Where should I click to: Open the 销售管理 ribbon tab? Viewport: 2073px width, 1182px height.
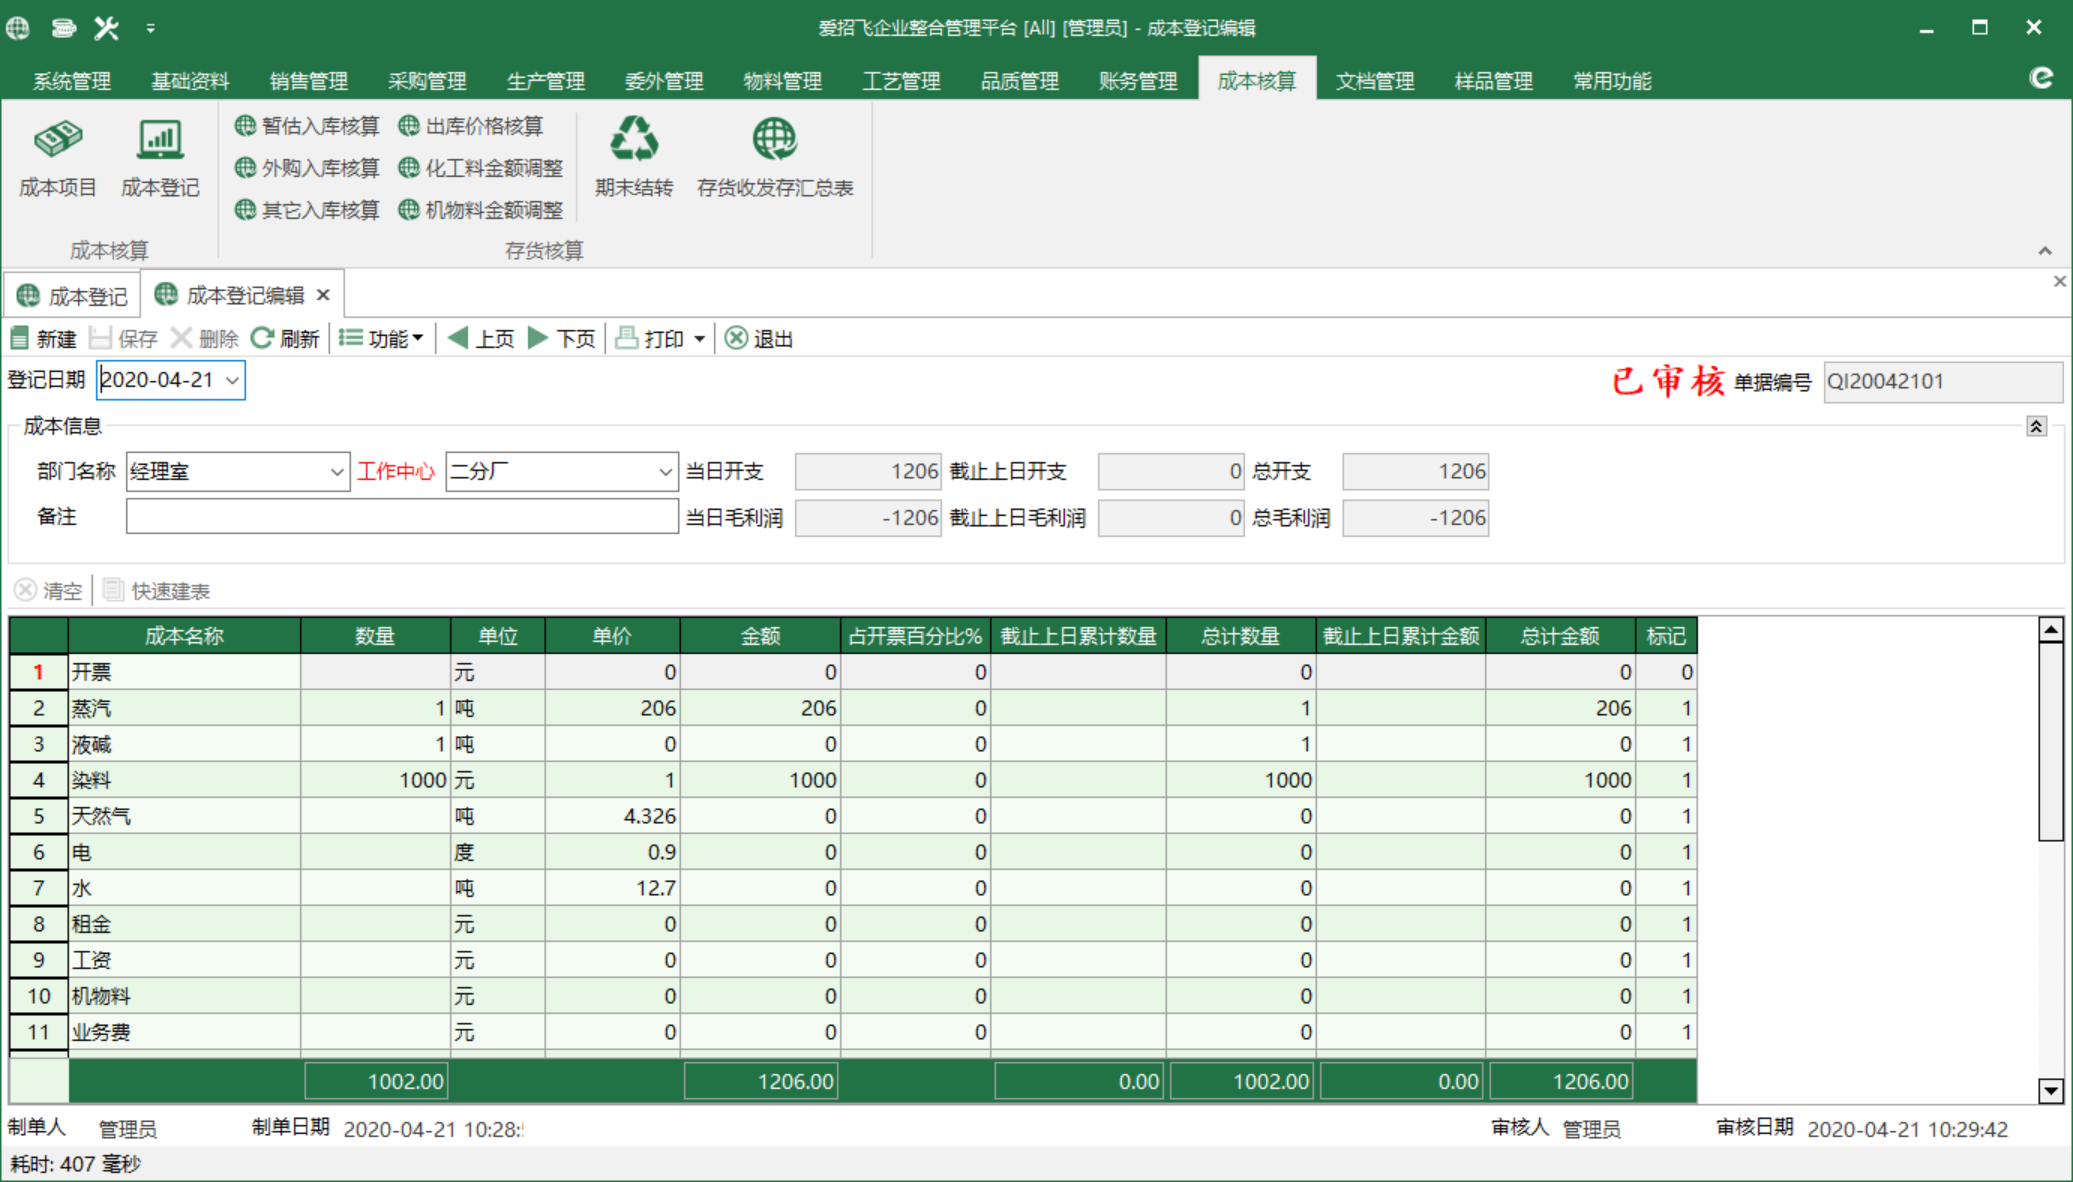click(309, 81)
